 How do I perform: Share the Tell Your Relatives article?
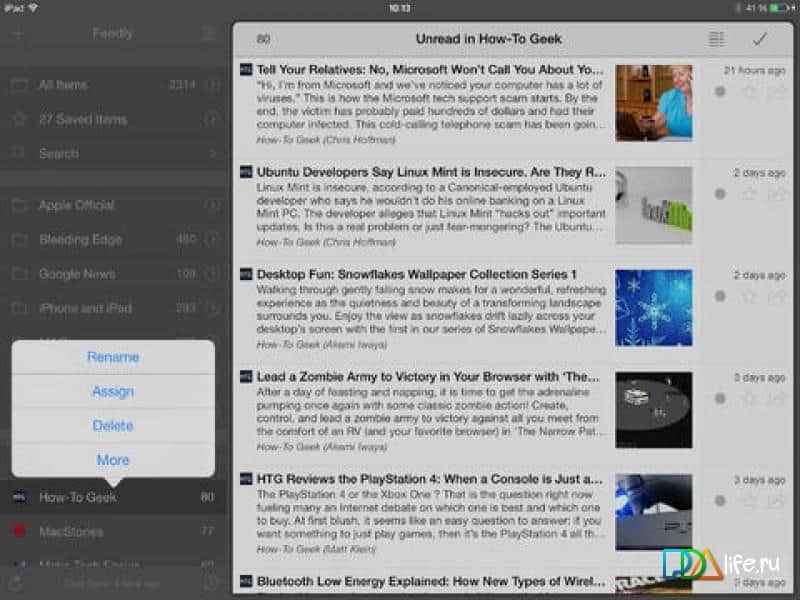point(776,92)
